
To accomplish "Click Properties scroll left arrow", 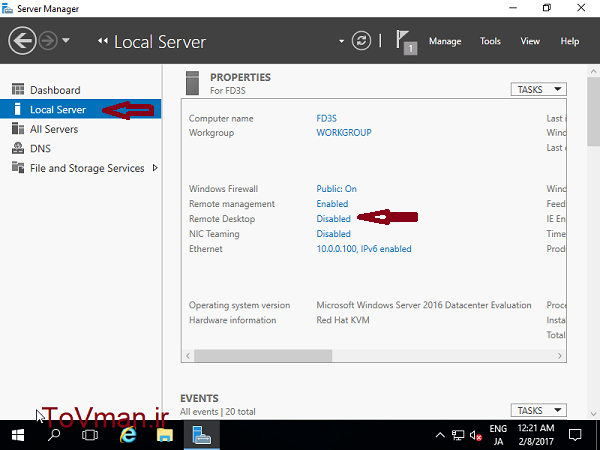I will (188, 355).
